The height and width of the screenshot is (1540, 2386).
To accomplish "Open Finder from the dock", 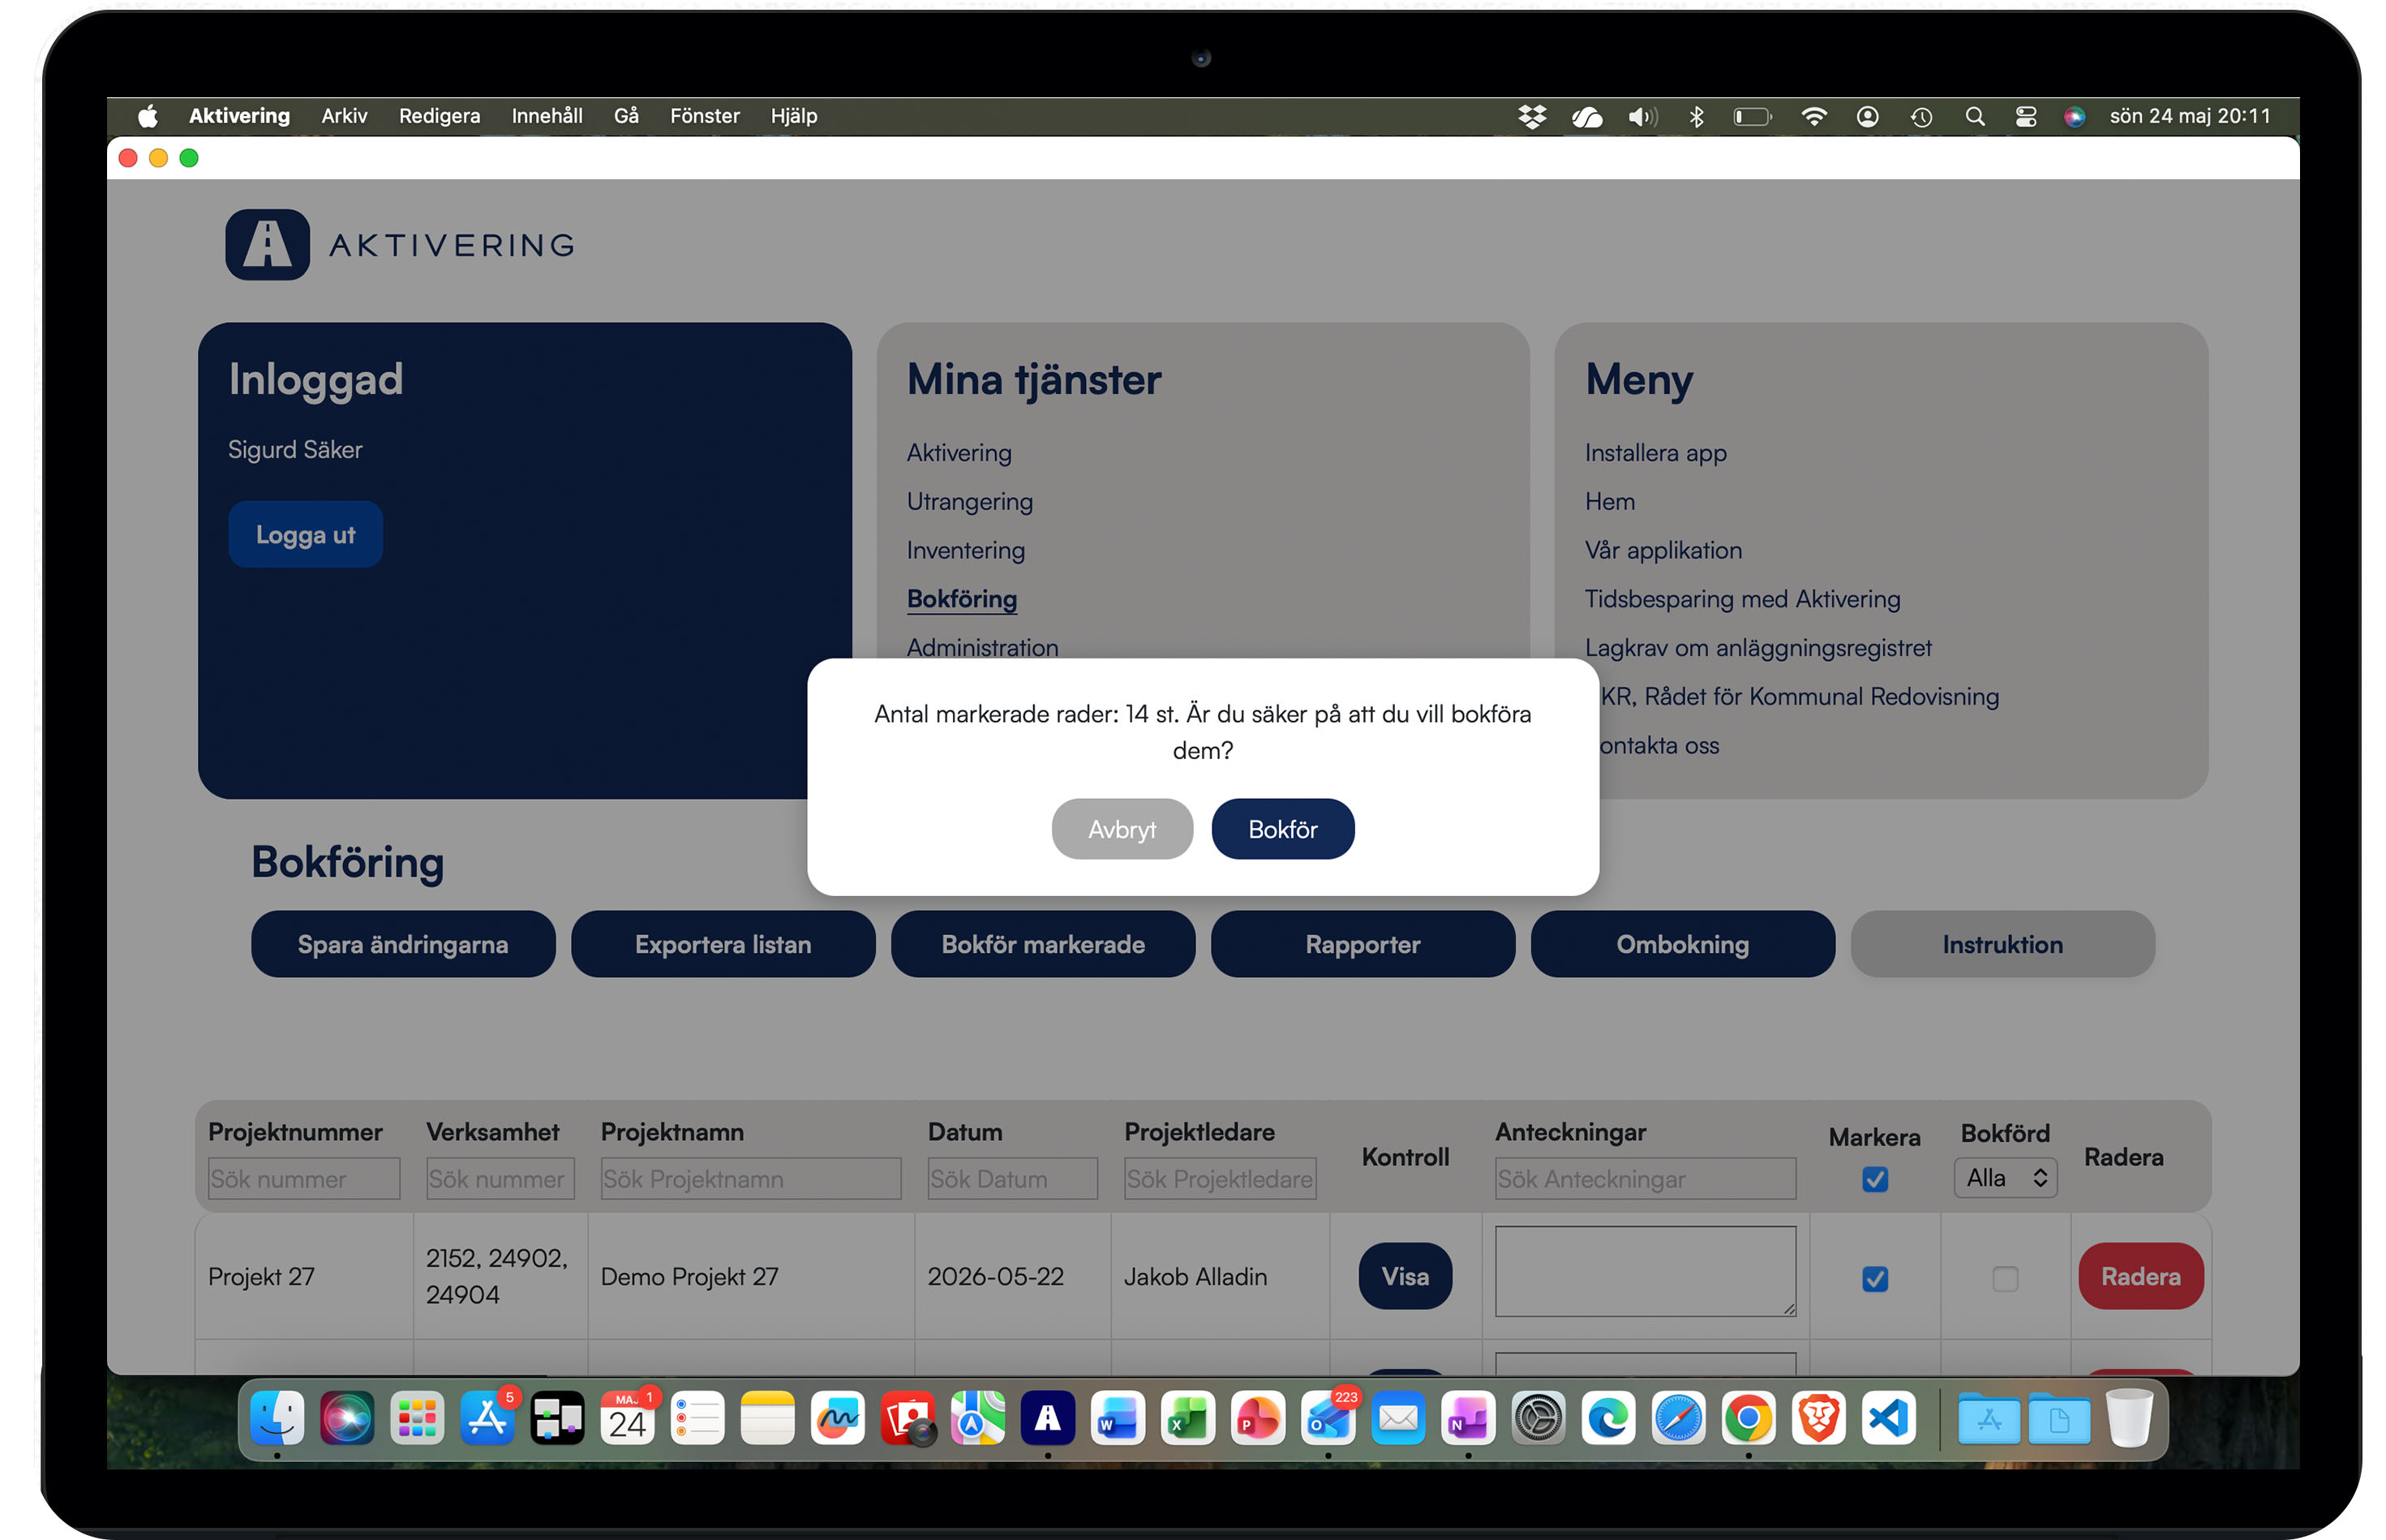I will point(277,1418).
